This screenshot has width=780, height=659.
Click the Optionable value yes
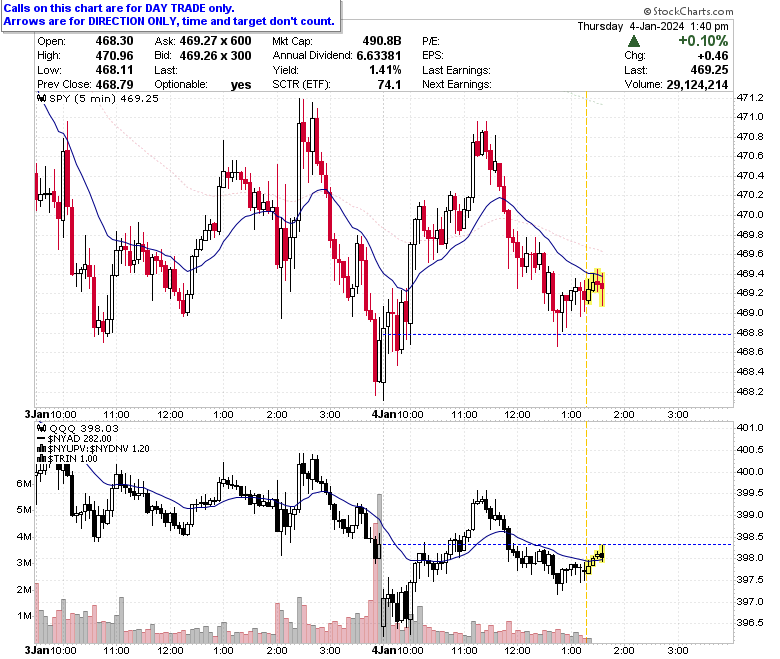point(241,85)
